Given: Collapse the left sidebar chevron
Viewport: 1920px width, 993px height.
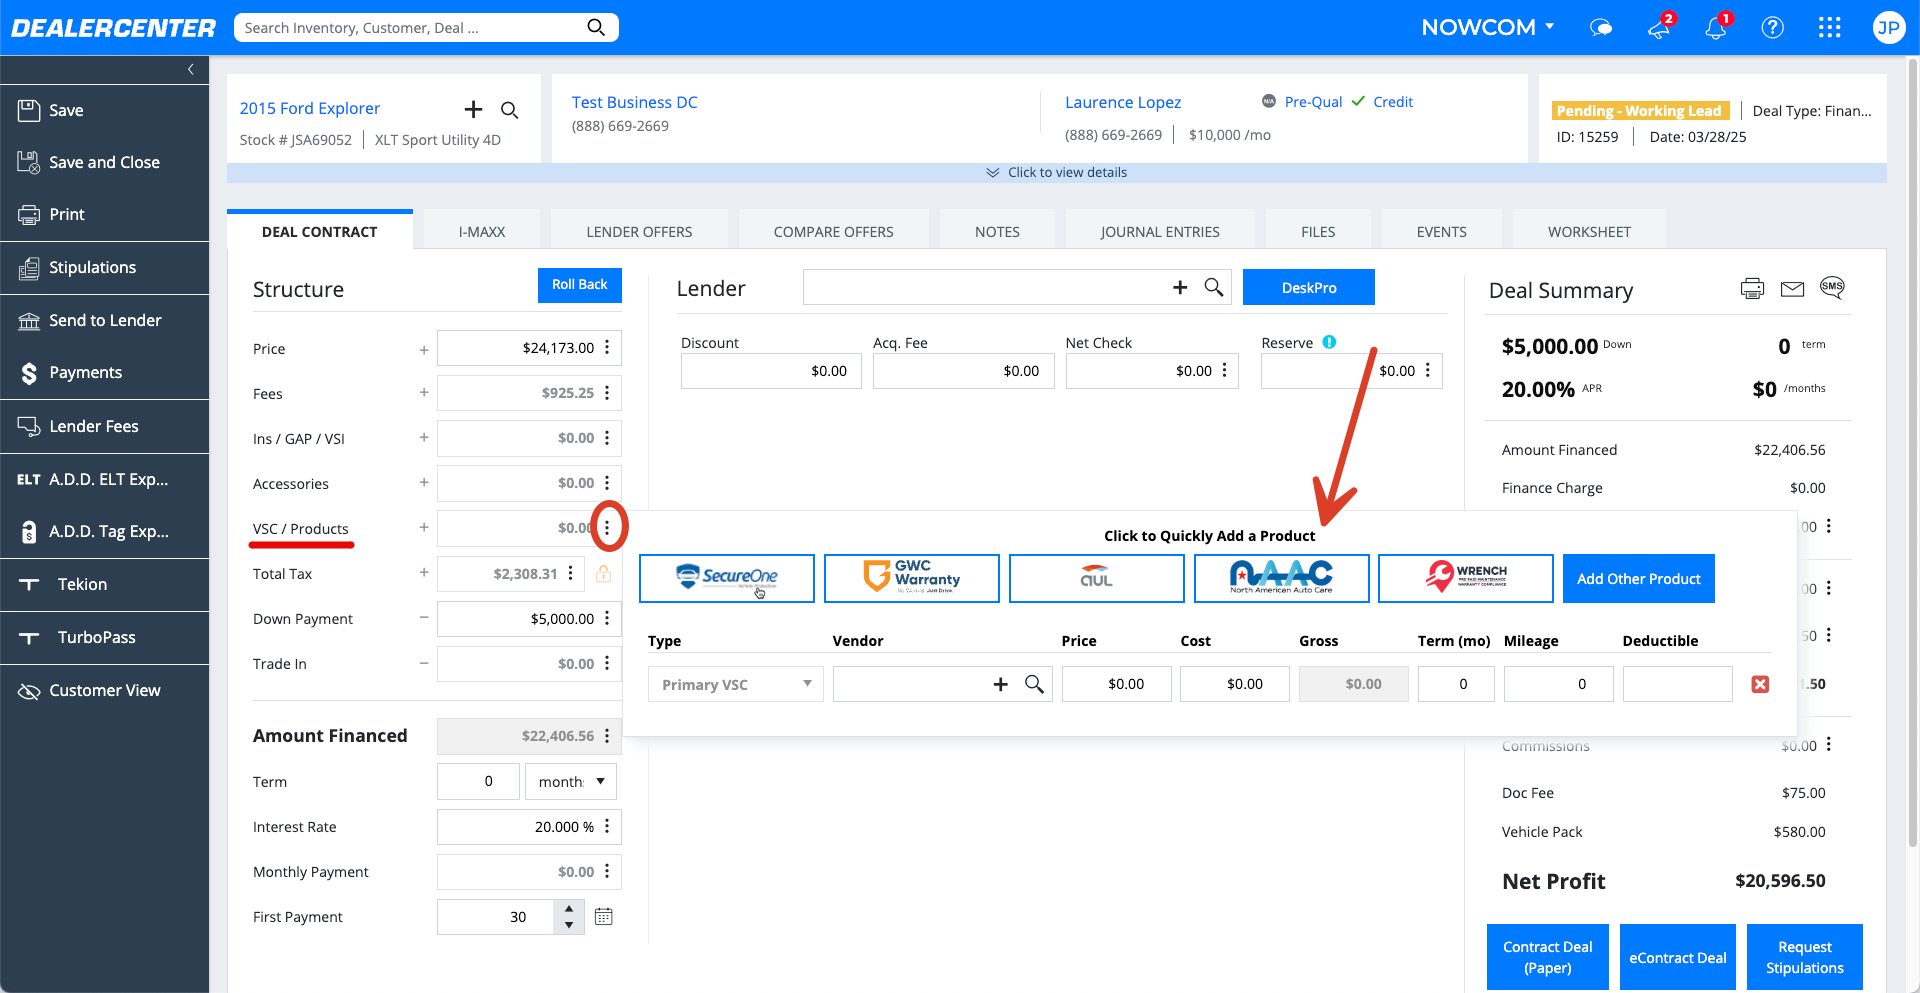Looking at the screenshot, I should (x=191, y=69).
